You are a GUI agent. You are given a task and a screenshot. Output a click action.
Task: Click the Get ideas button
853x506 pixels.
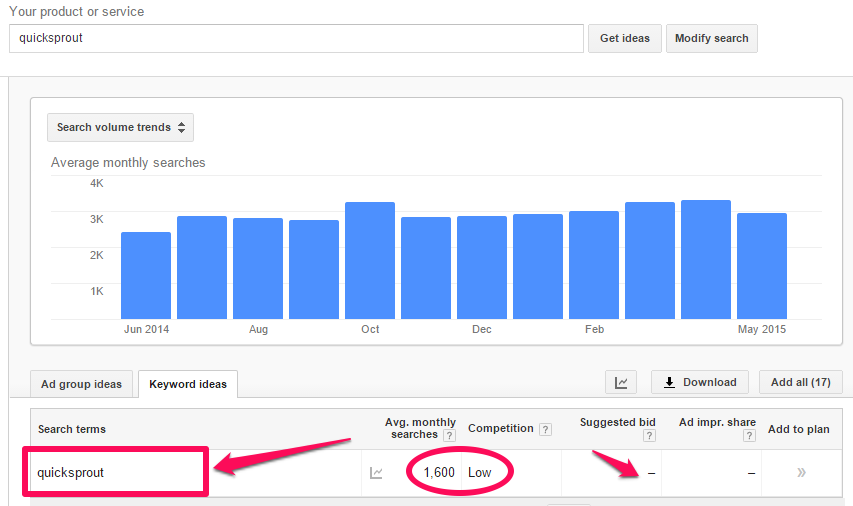625,39
